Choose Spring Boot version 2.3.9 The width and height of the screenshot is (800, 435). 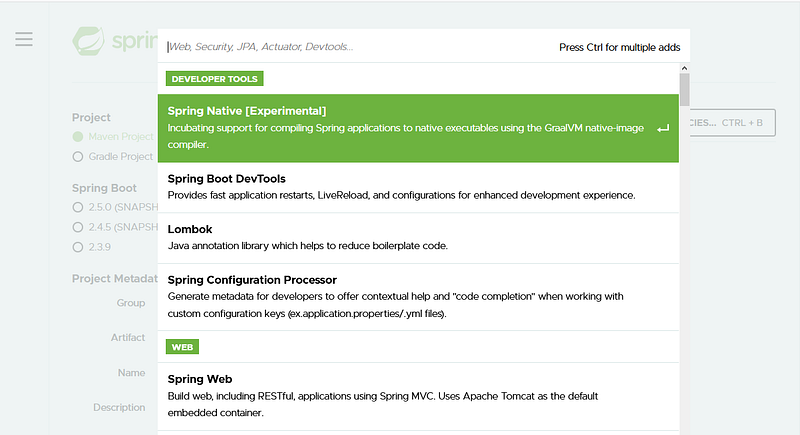click(x=78, y=245)
